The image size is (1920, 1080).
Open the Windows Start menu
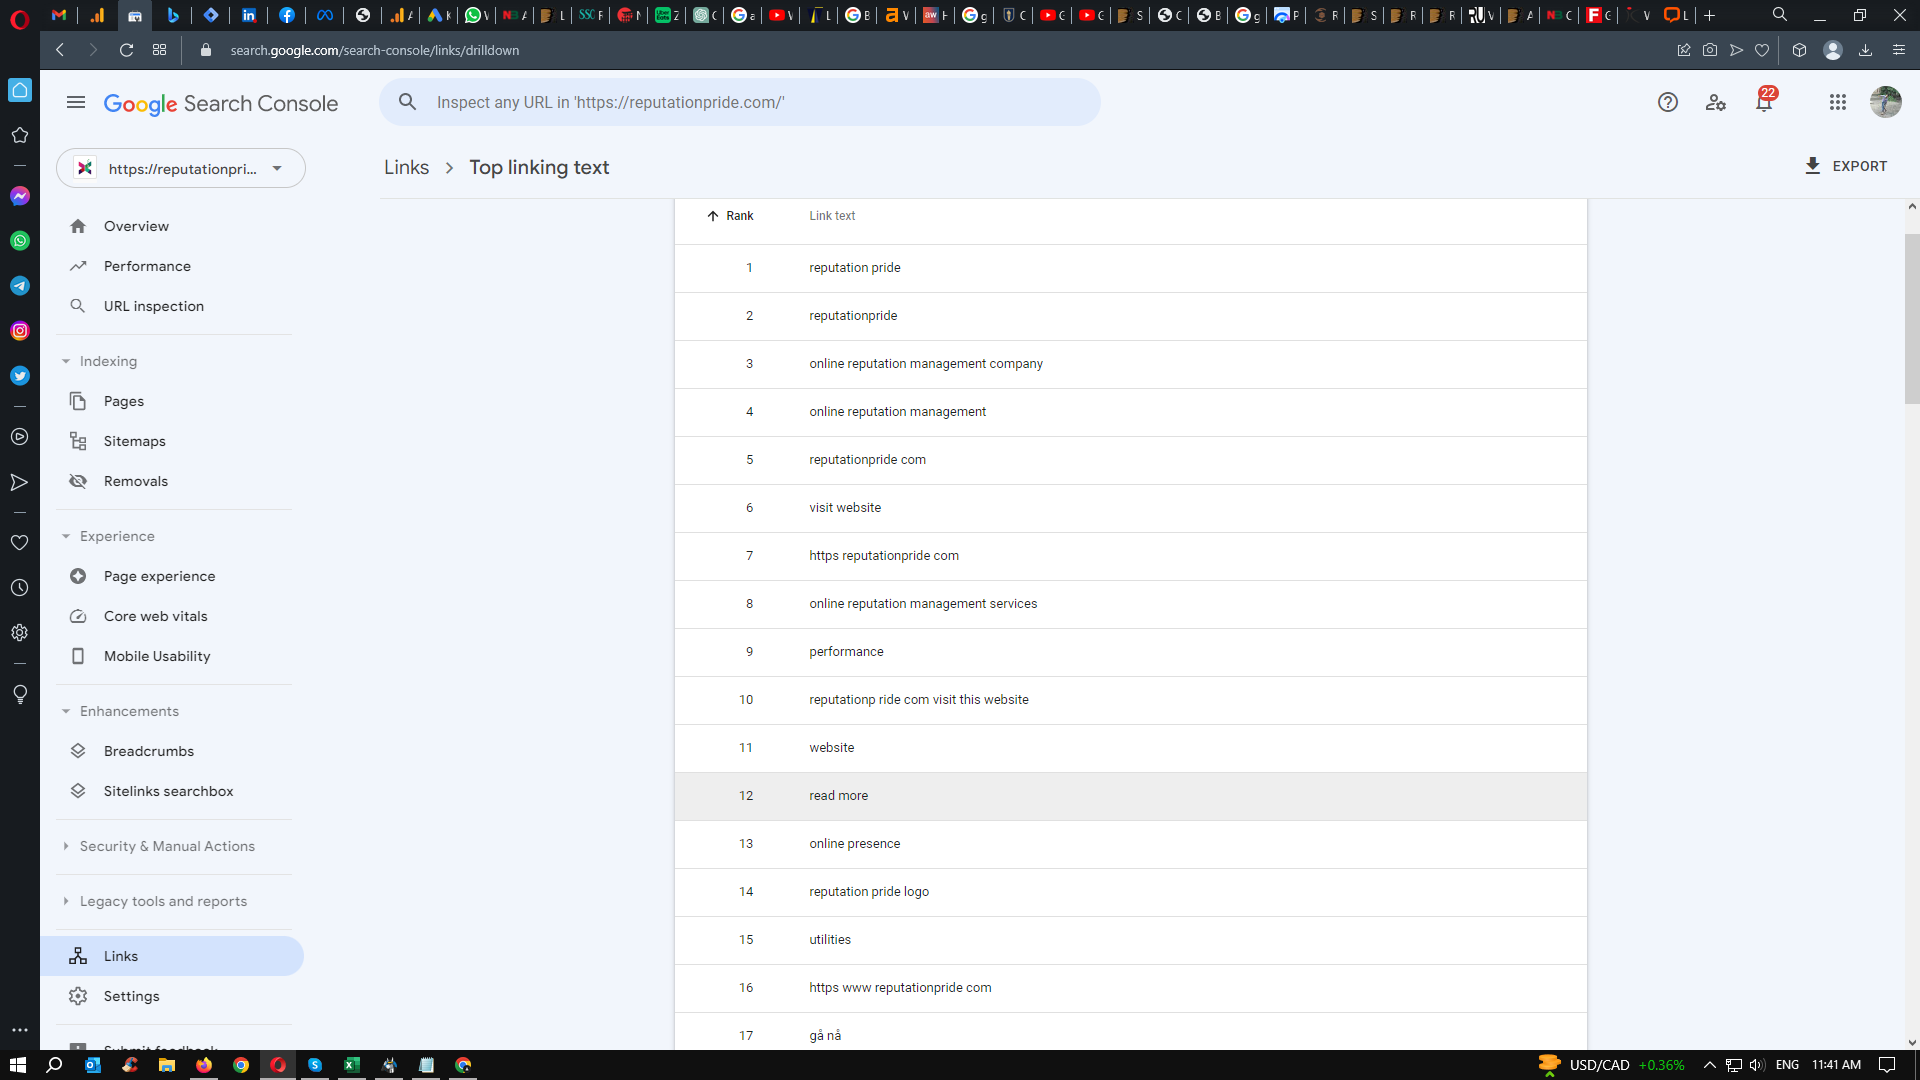(x=17, y=1065)
